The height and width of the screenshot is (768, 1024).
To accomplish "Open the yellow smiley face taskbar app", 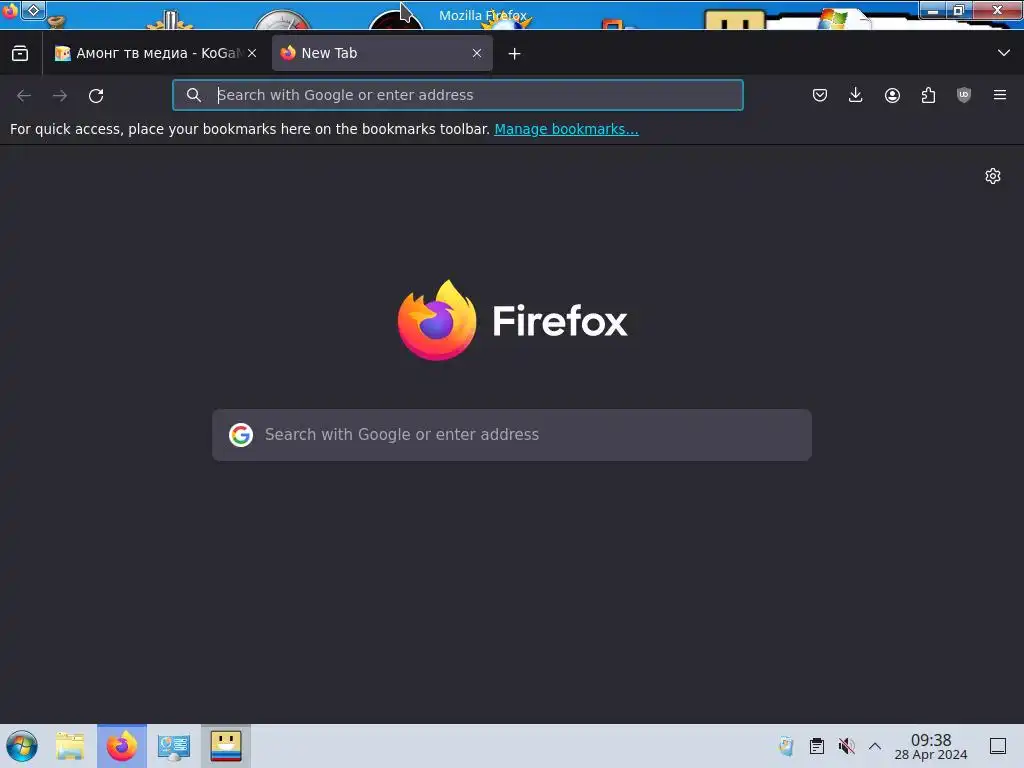I will pyautogui.click(x=226, y=746).
